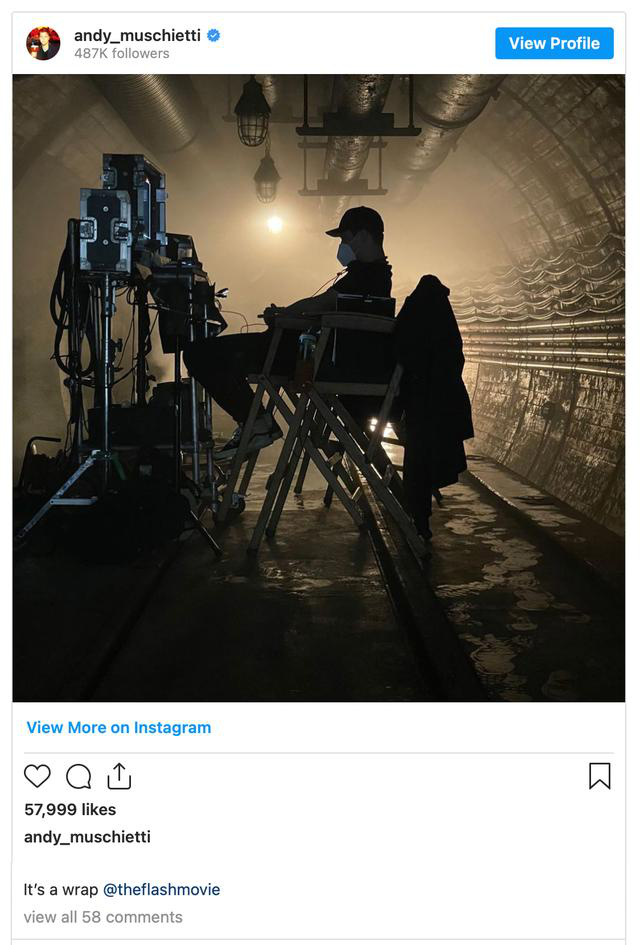Click the film equipment cases on the stand
Image resolution: width=640 pixels, height=945 pixels.
124,211
